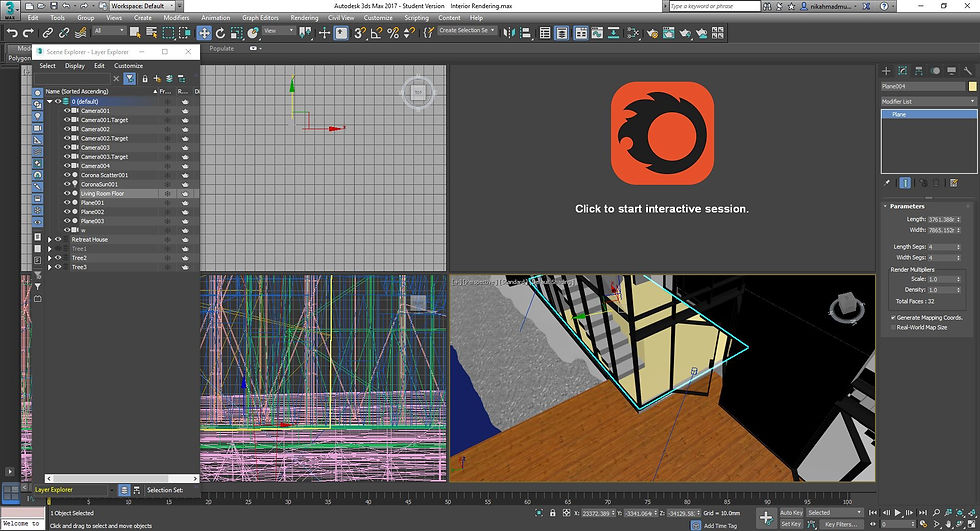Expand the Tree1 layer

pos(50,249)
